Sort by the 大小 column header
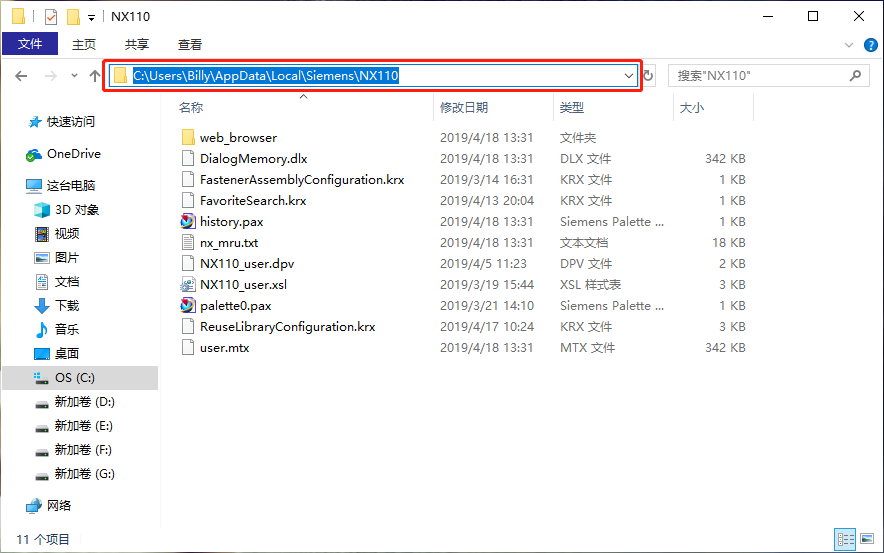This screenshot has height=553, width=884. (692, 108)
